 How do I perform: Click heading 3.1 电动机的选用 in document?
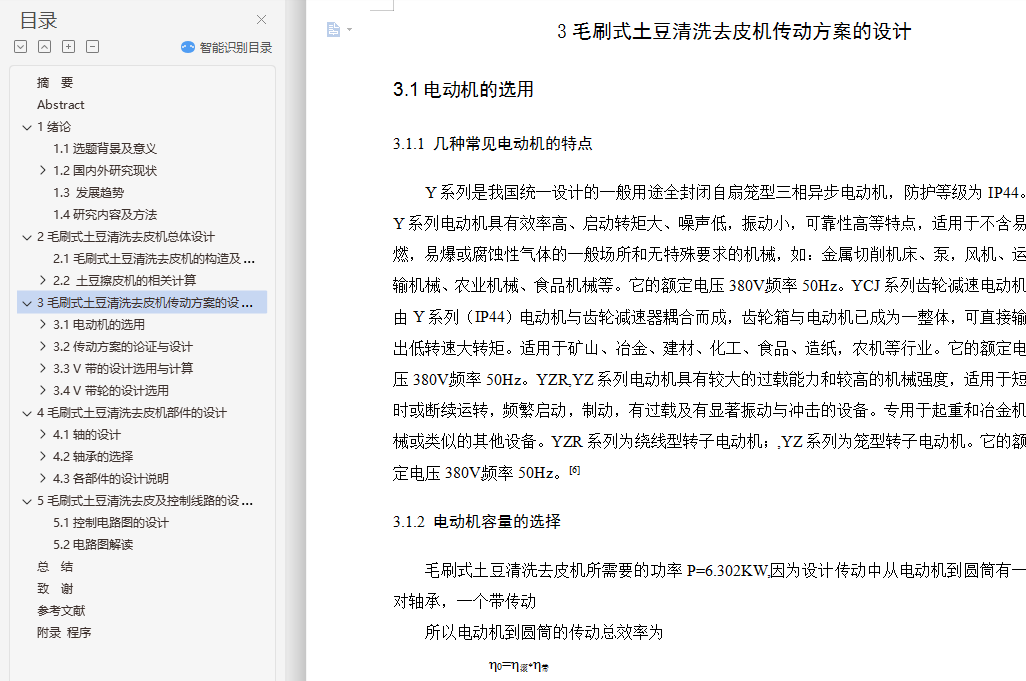click(463, 90)
